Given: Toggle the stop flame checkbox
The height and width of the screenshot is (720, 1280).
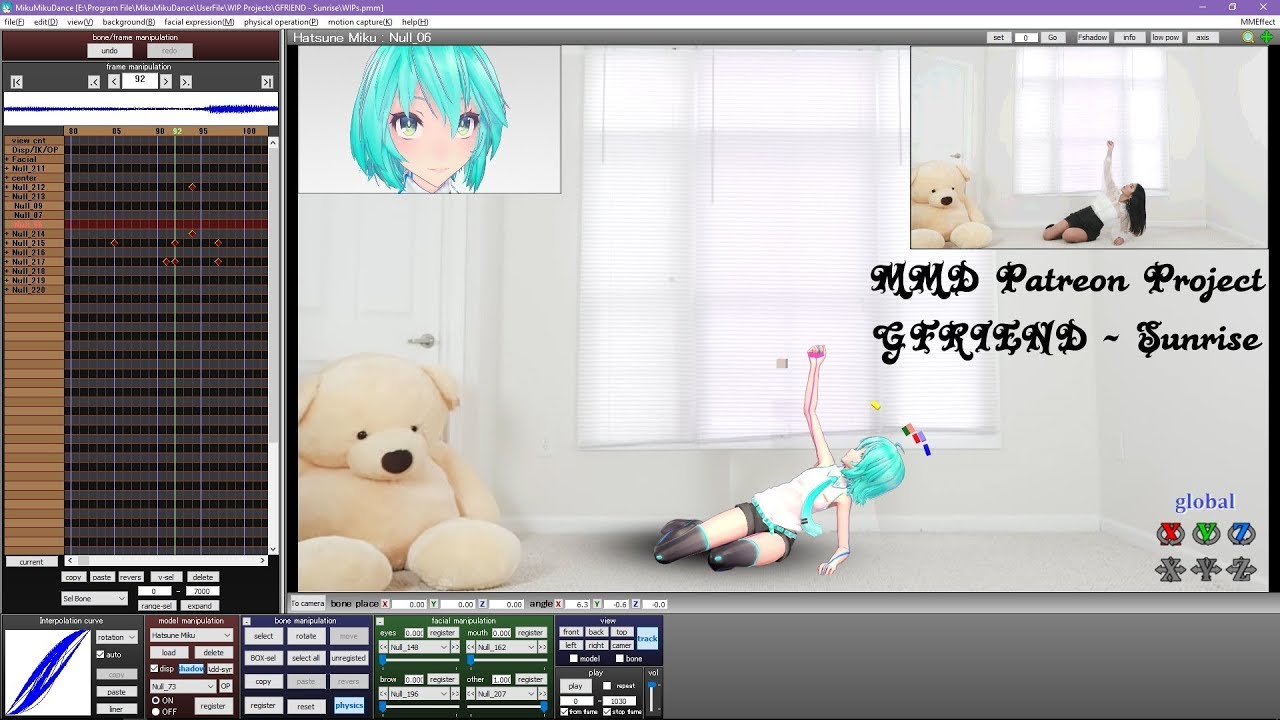Looking at the screenshot, I should (x=605, y=711).
